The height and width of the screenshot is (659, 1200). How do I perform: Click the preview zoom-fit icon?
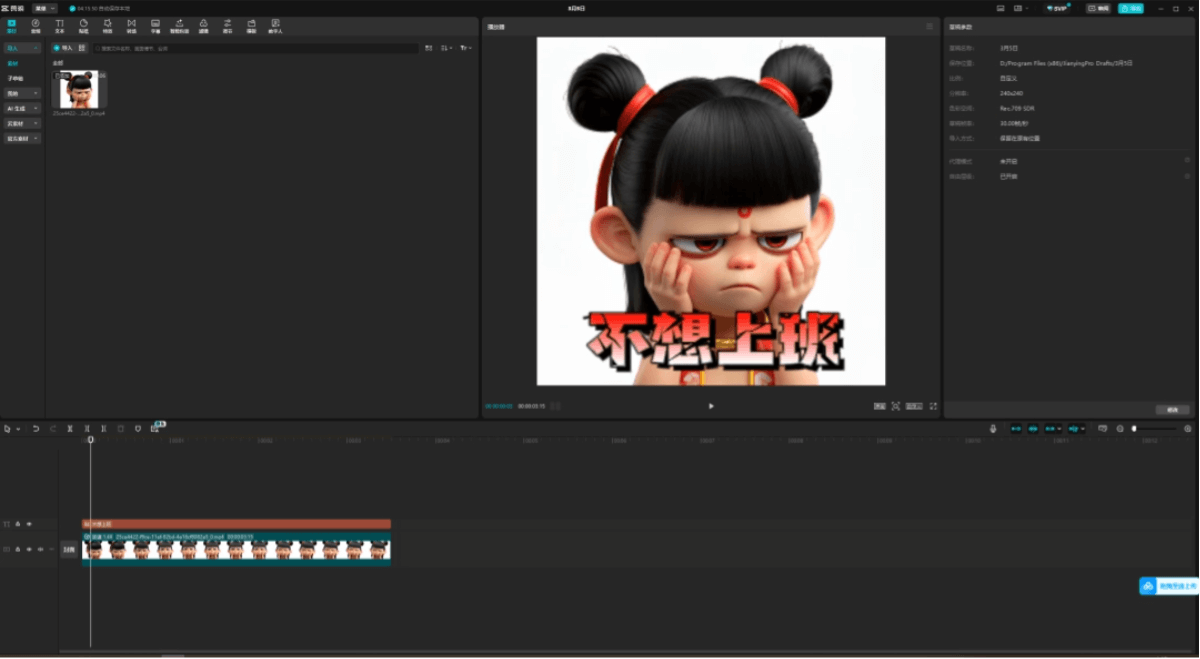(x=896, y=406)
